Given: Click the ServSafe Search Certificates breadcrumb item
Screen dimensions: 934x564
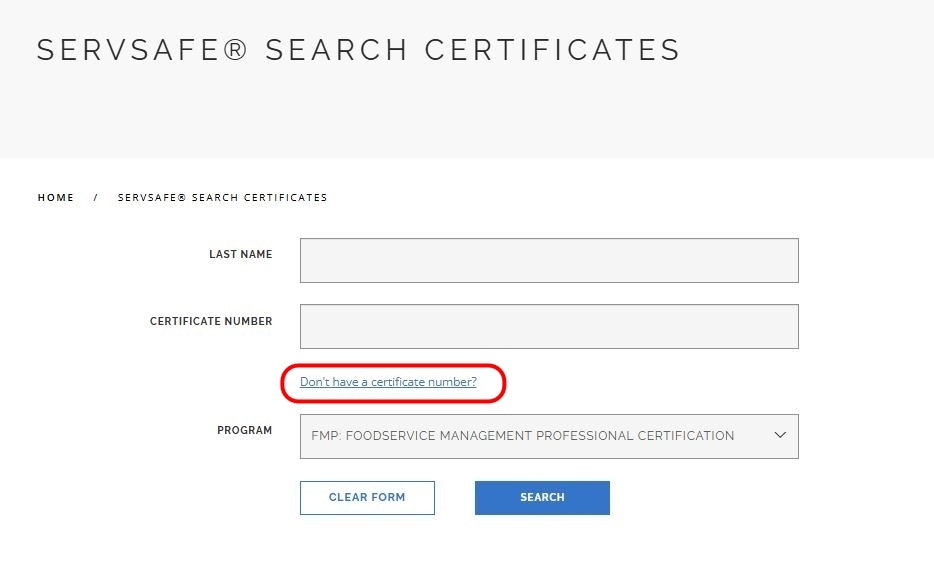Looking at the screenshot, I should [x=222, y=198].
